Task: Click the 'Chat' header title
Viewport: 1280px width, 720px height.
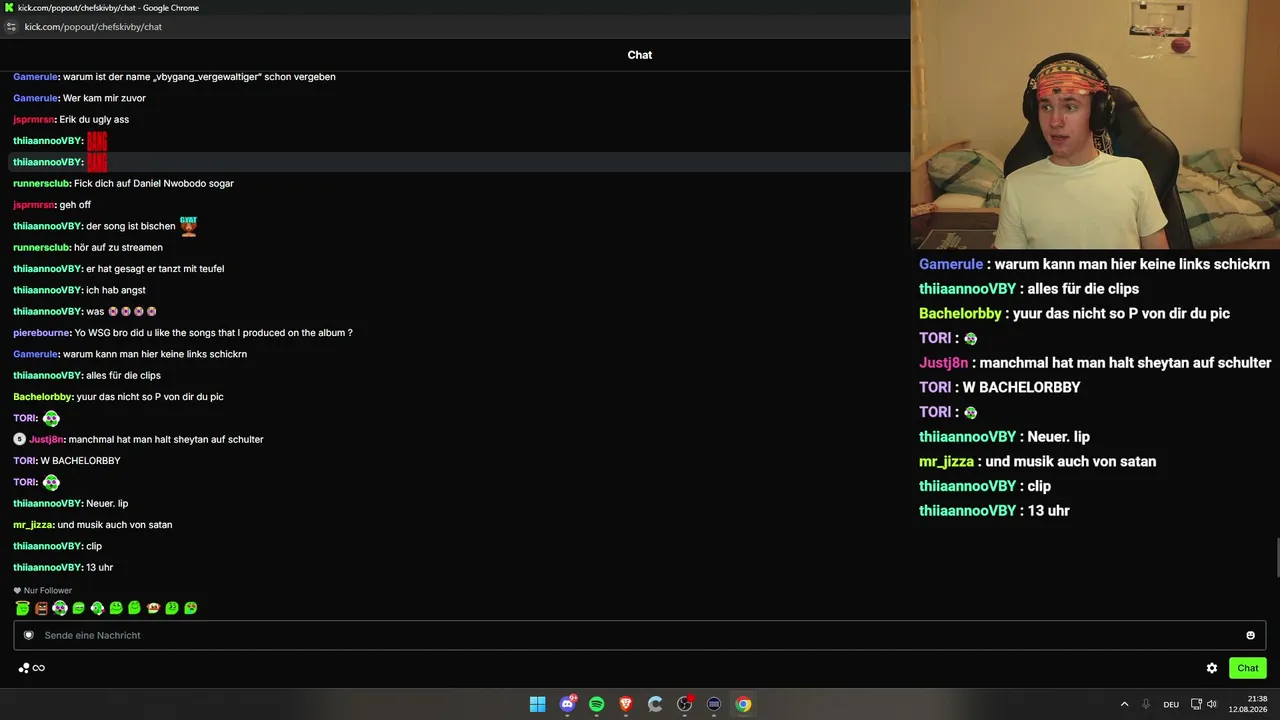Action: tap(640, 55)
